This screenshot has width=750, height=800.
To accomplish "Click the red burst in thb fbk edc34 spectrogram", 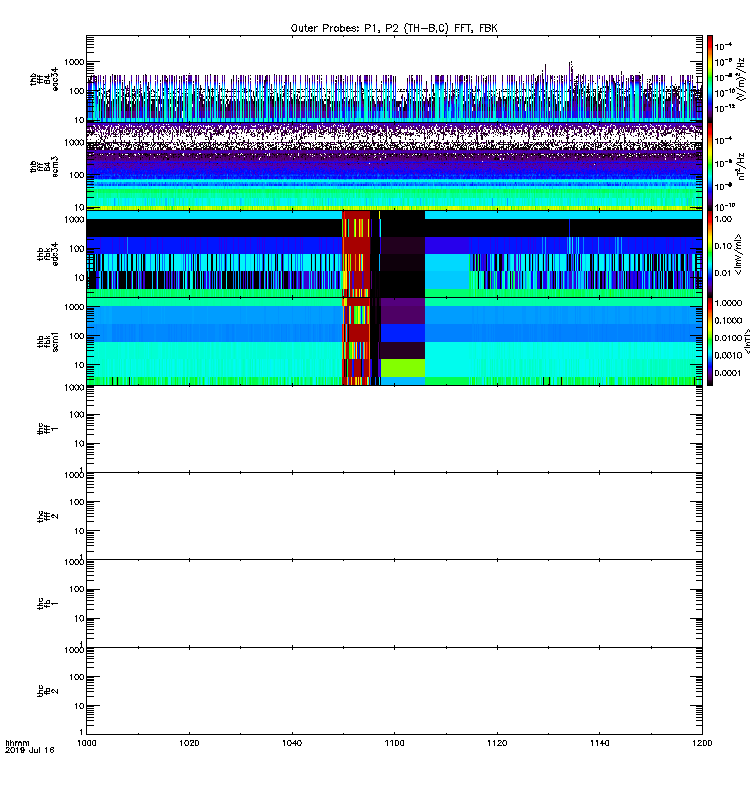I will 356,254.
